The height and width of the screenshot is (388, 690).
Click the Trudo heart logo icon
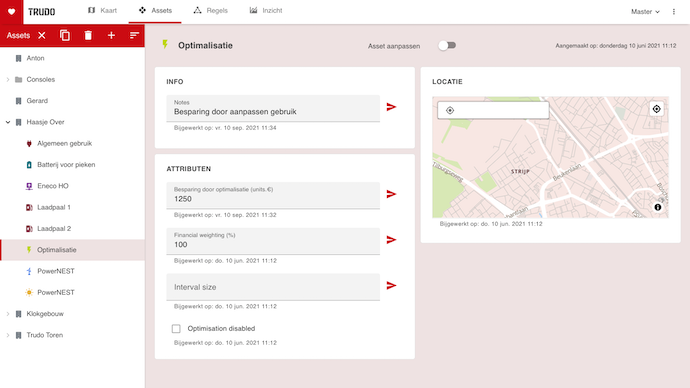[x=11, y=11]
